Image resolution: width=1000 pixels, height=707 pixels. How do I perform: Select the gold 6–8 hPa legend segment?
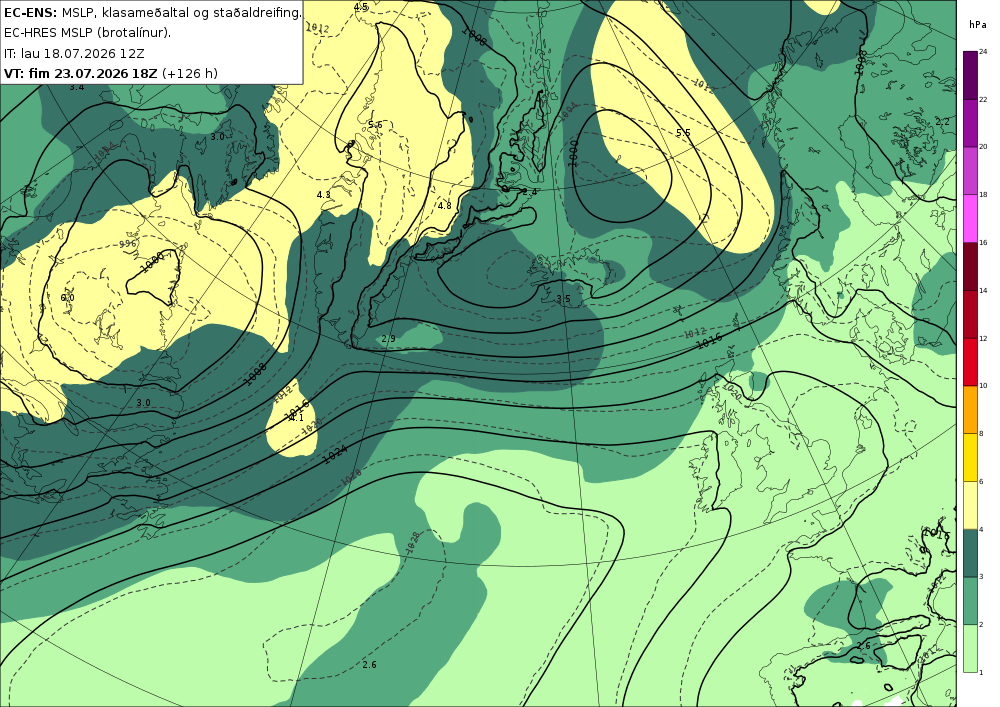(971, 457)
